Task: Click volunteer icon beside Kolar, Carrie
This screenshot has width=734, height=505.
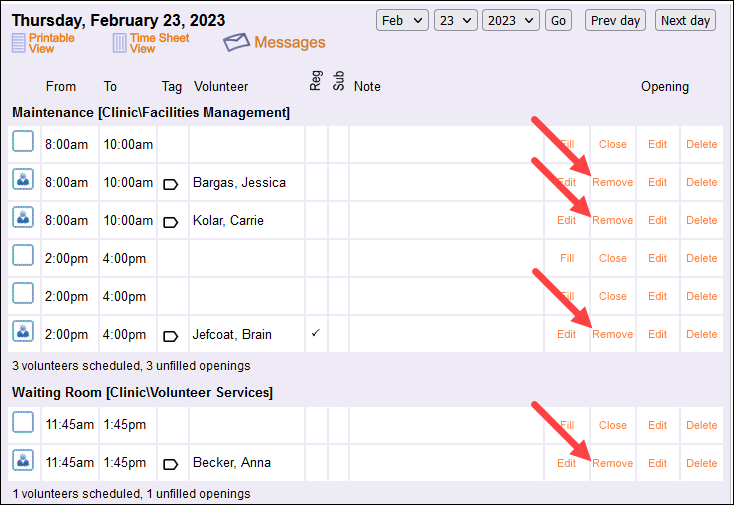Action: click(23, 219)
